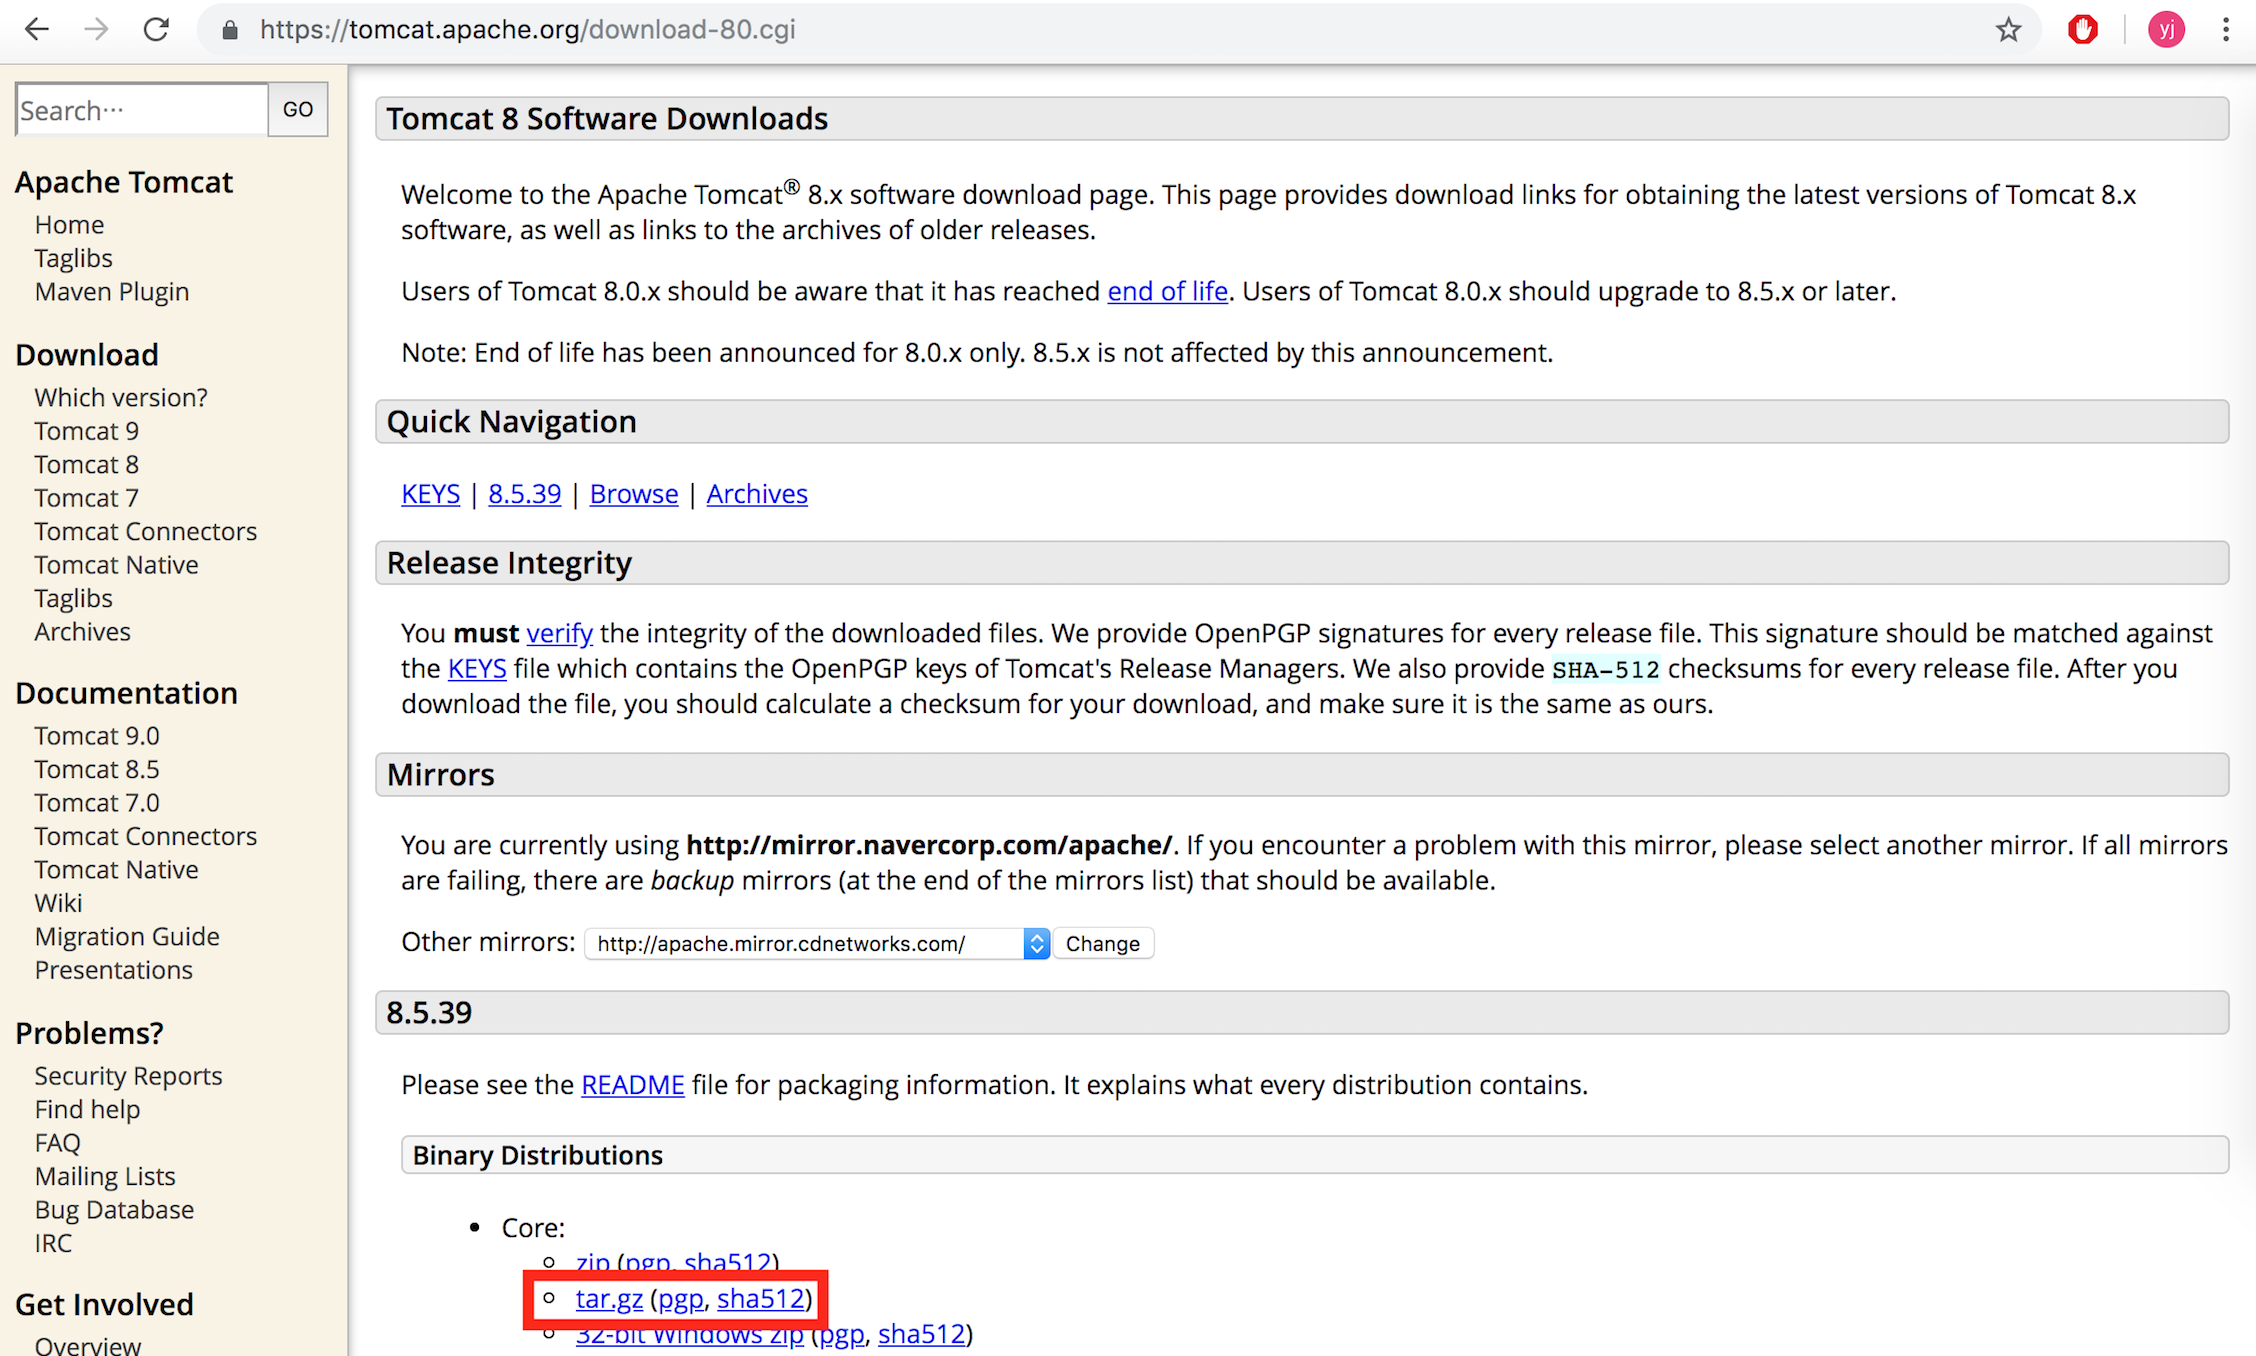This screenshot has width=2256, height=1356.
Task: Open Tomcat 9 in Download sidebar
Action: pyautogui.click(x=86, y=431)
